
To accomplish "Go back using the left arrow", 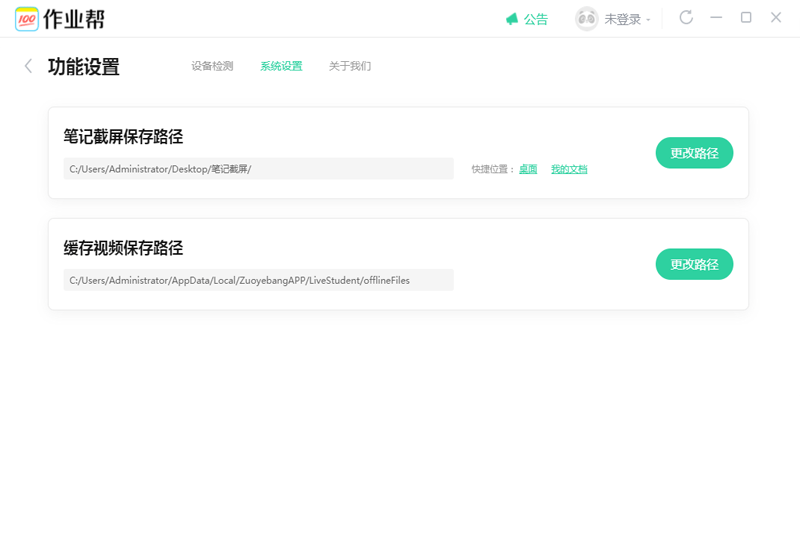I will 28,66.
